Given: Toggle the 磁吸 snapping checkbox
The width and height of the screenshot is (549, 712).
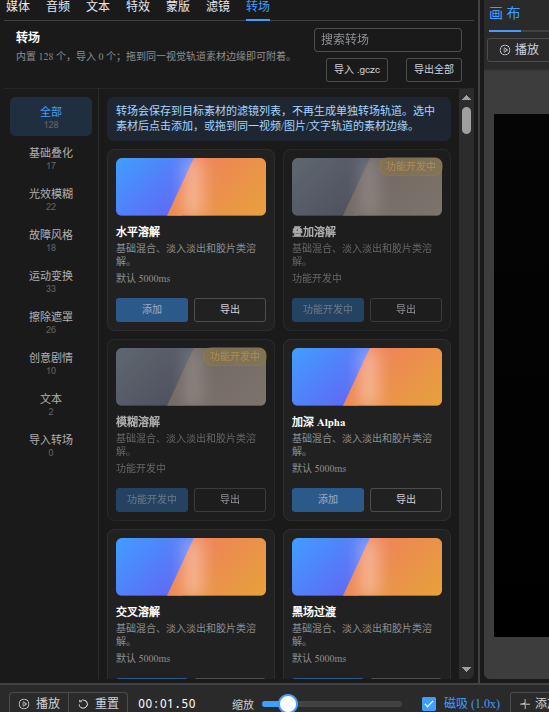Looking at the screenshot, I should (429, 704).
